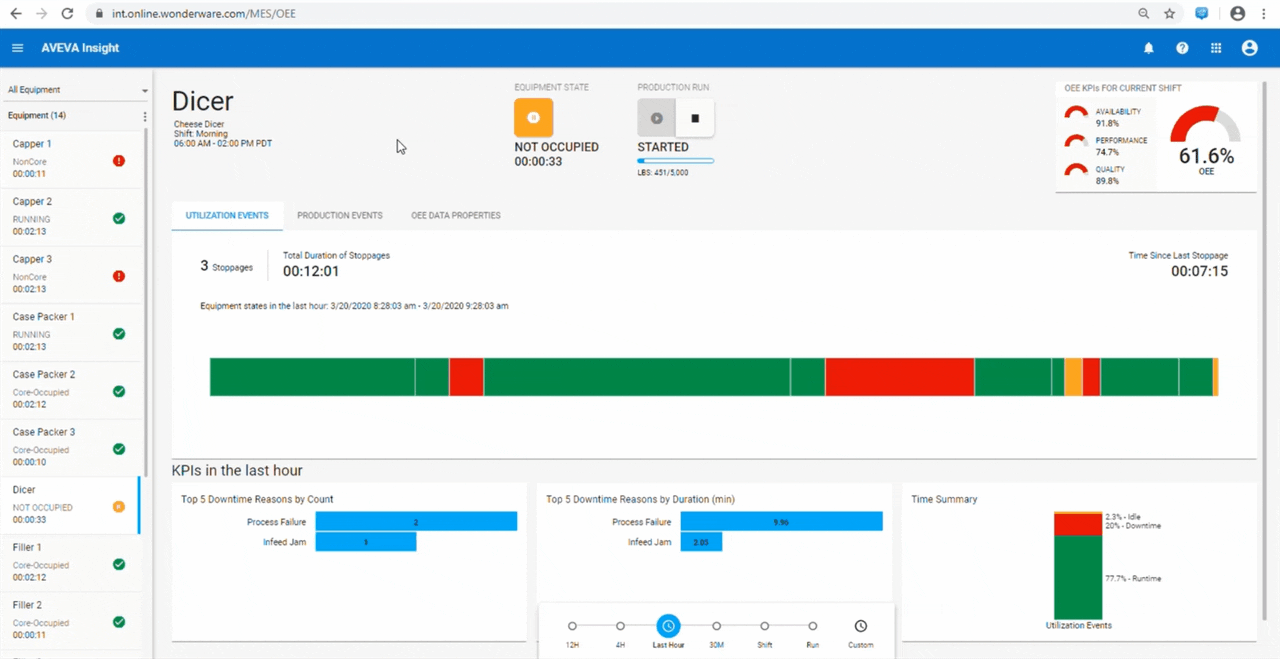Select the 30M time range
This screenshot has width=1280, height=659.
(716, 626)
